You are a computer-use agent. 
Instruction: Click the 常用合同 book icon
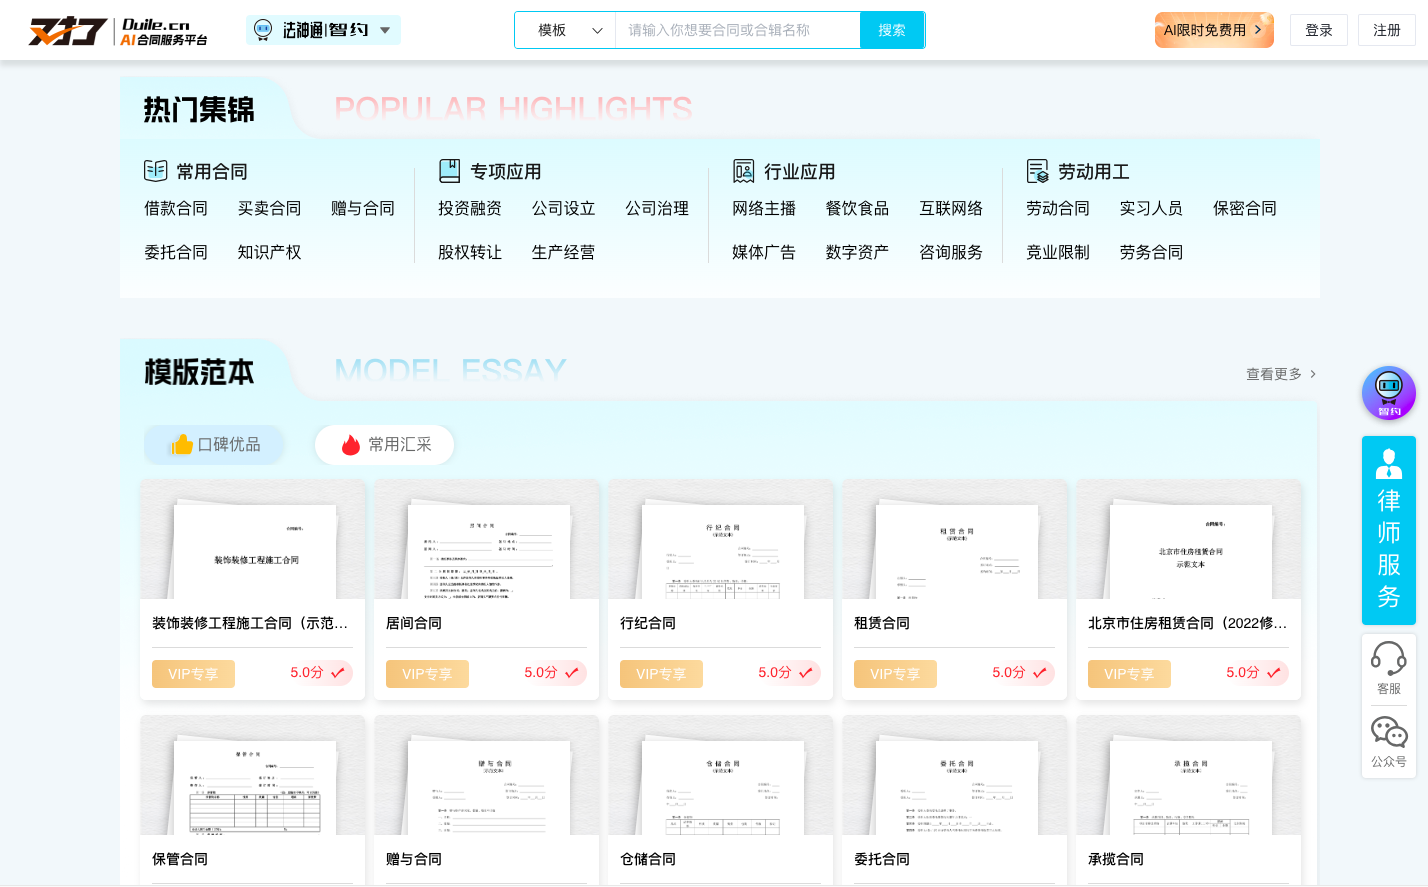156,171
